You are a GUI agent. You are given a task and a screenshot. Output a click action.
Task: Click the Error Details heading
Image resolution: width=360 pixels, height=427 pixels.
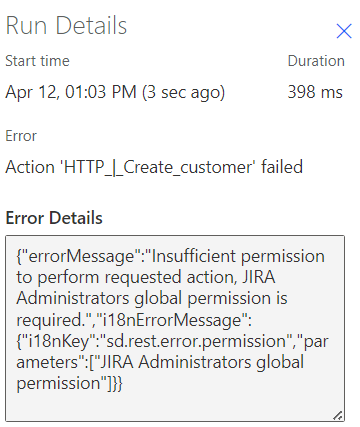[54, 218]
